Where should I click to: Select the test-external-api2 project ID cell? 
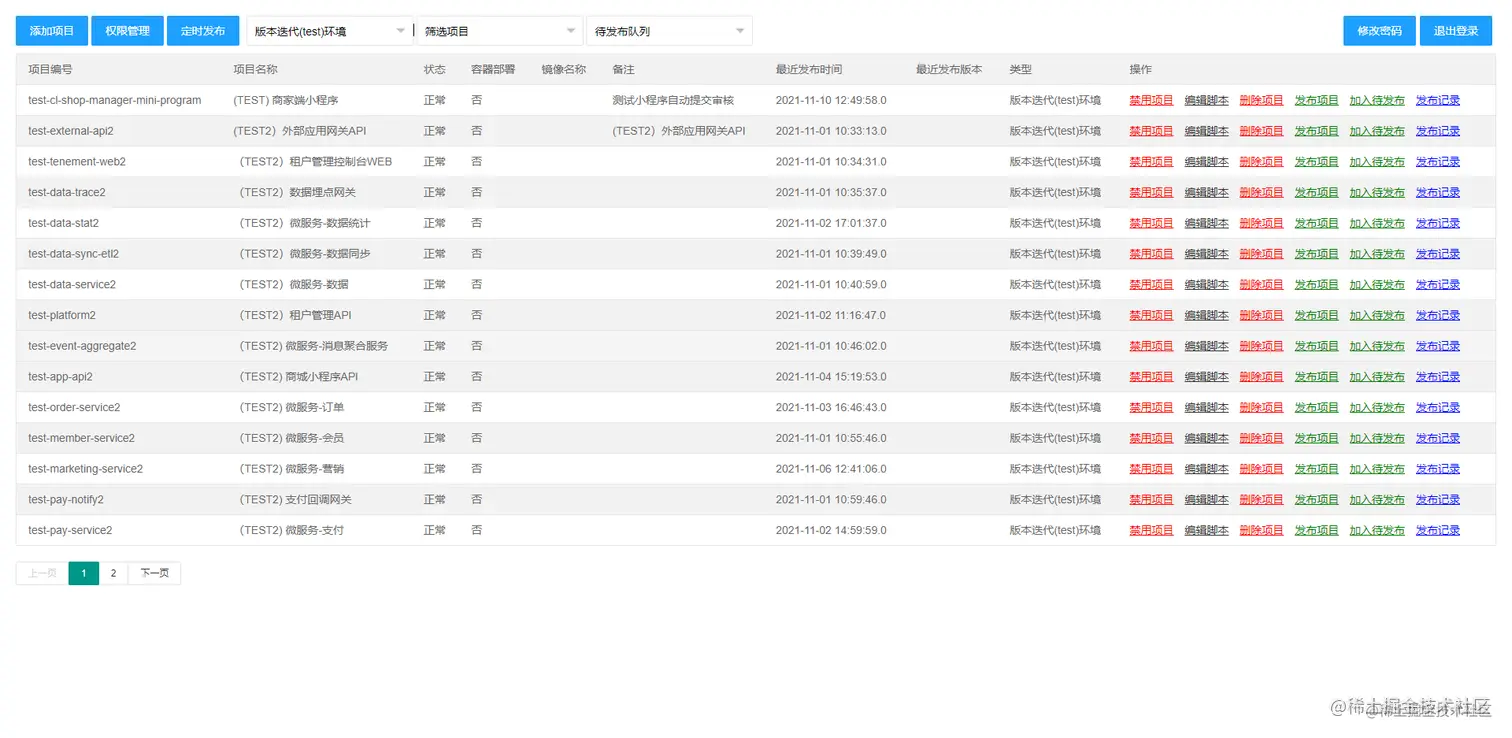(71, 131)
